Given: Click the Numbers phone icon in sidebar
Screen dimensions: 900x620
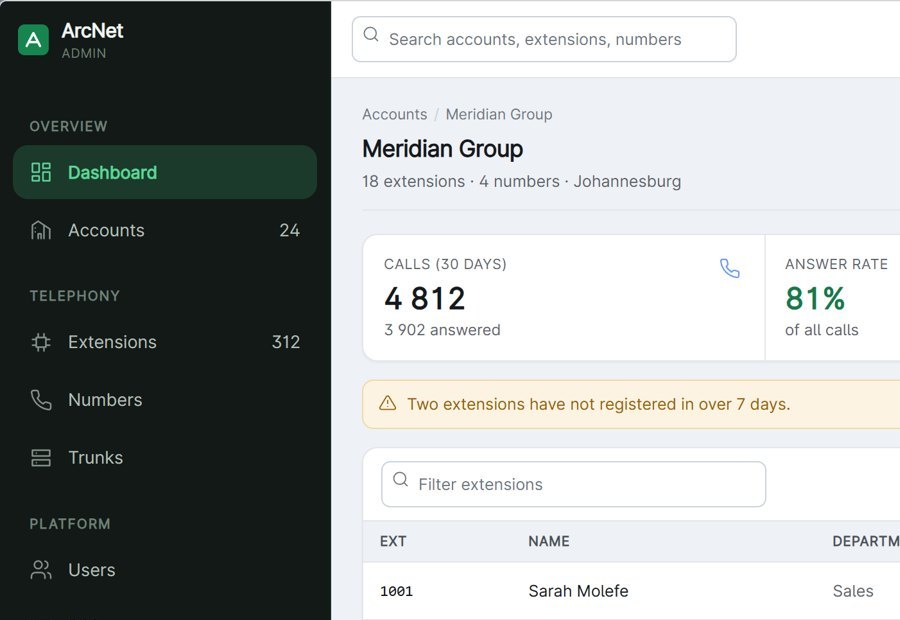Looking at the screenshot, I should click(x=41, y=400).
